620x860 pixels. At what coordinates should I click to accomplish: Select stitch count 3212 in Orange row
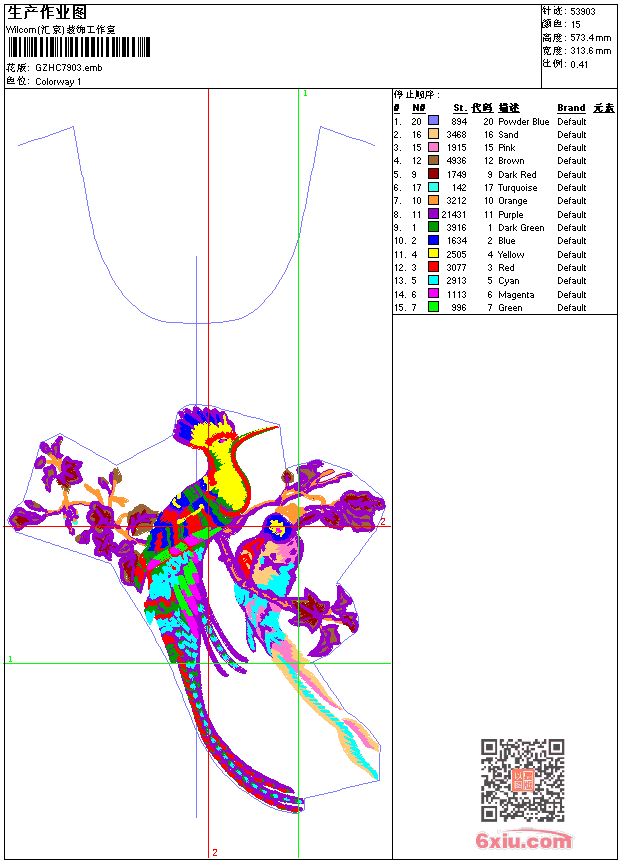point(456,201)
